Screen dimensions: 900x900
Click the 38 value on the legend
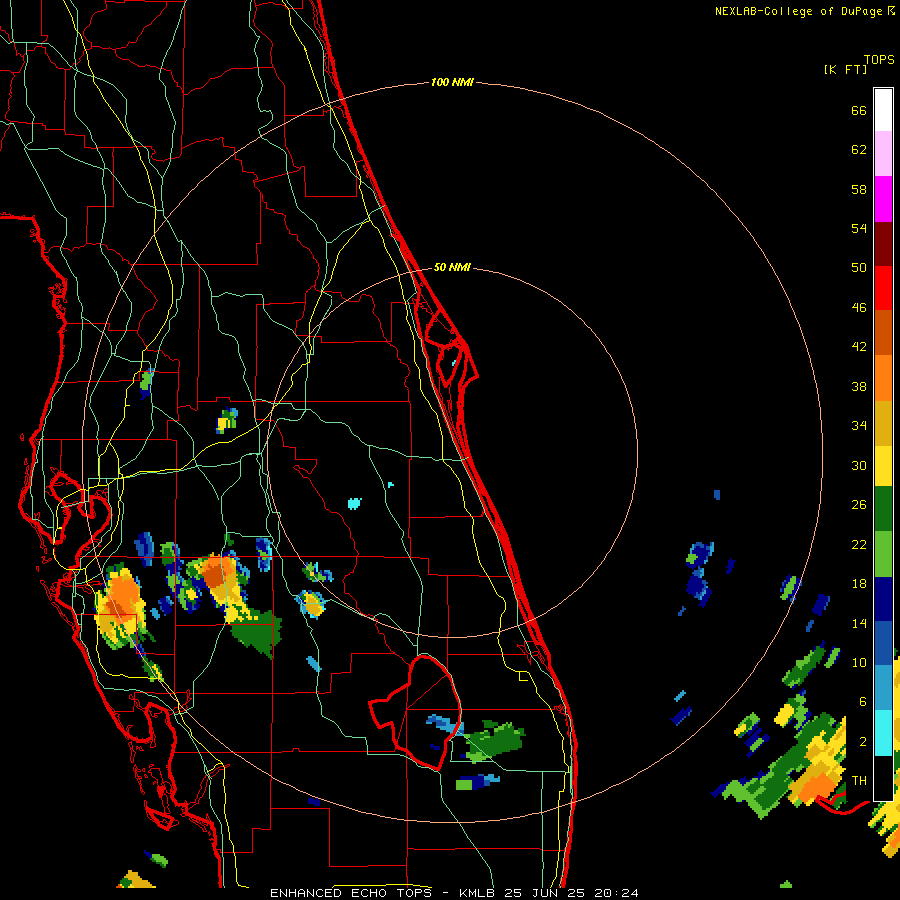pyautogui.click(x=859, y=387)
